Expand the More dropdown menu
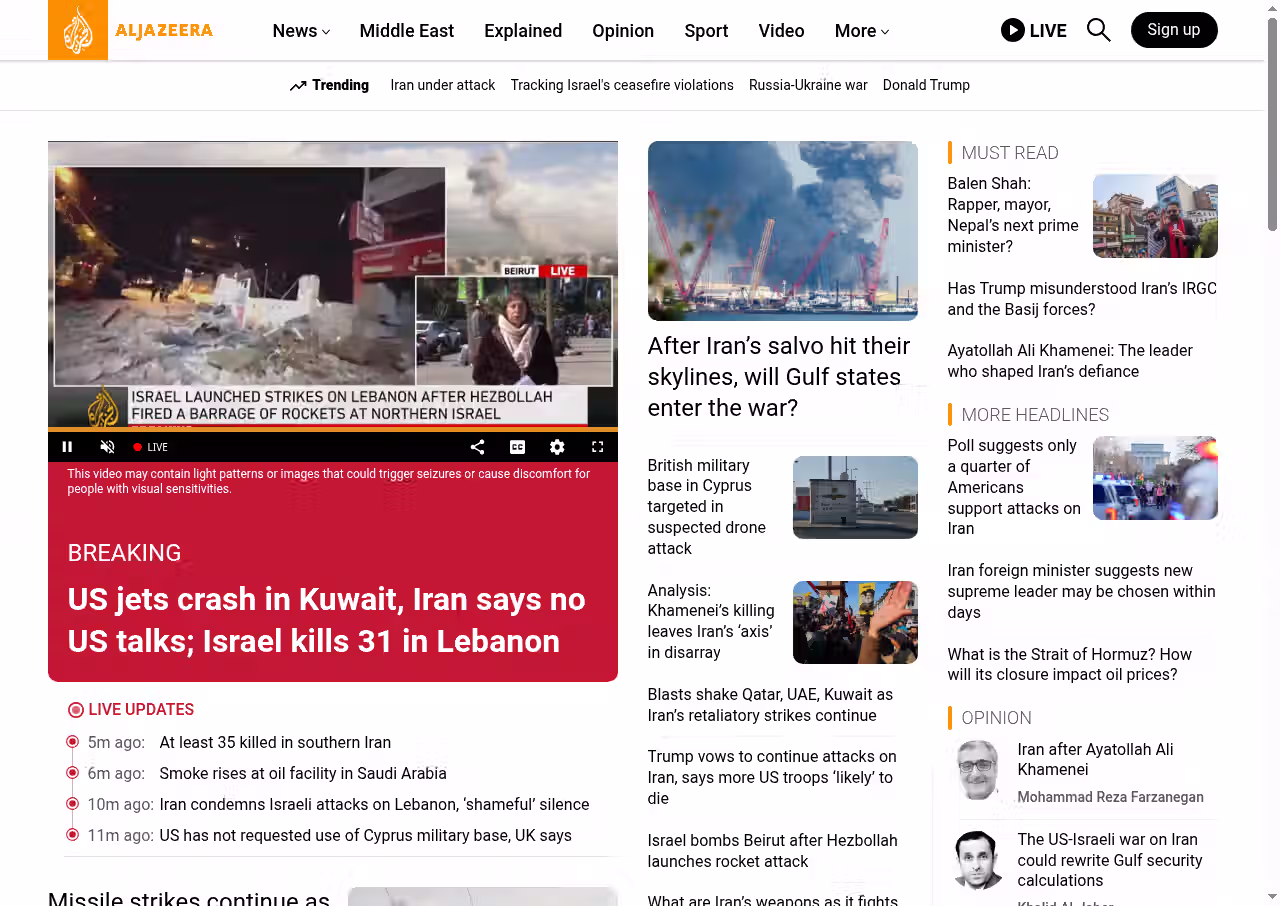 pyautogui.click(x=861, y=31)
